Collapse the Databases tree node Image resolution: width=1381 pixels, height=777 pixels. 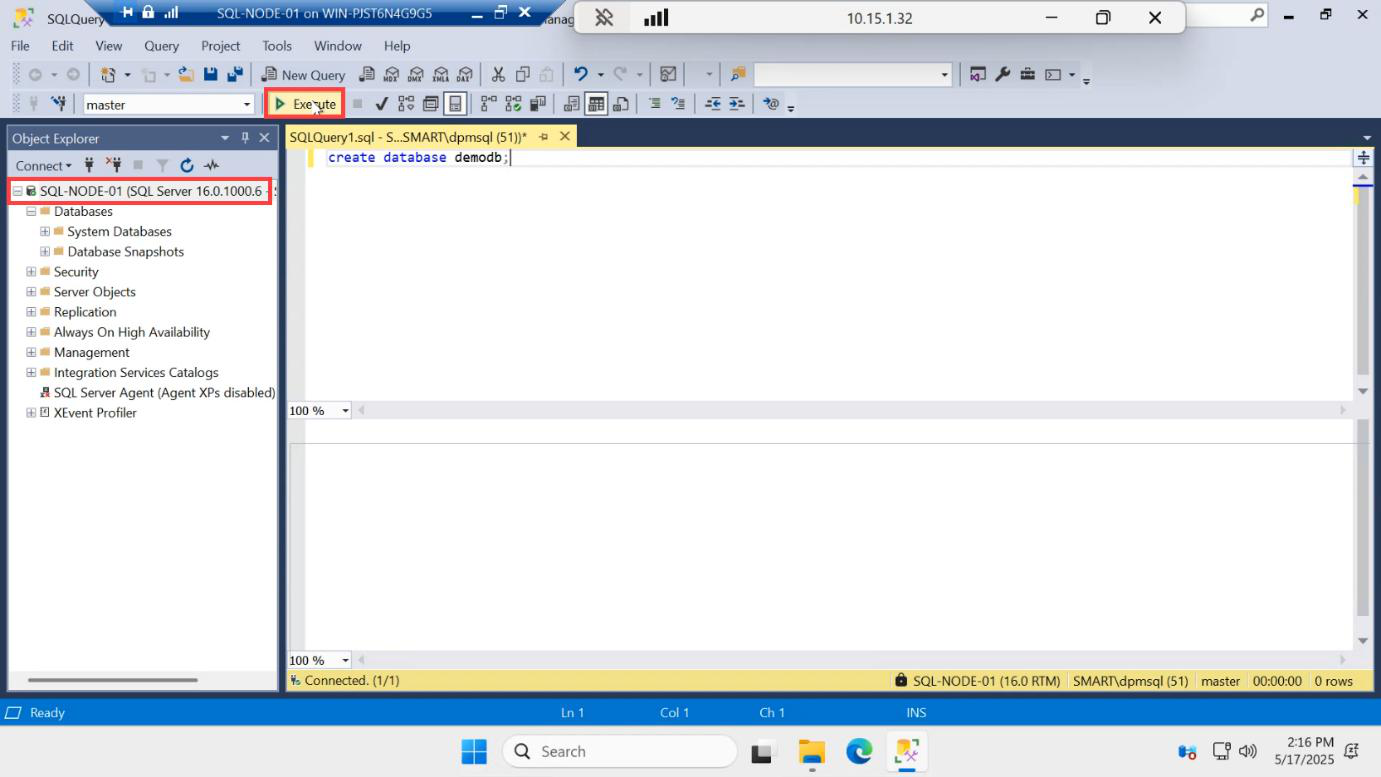[x=31, y=211]
